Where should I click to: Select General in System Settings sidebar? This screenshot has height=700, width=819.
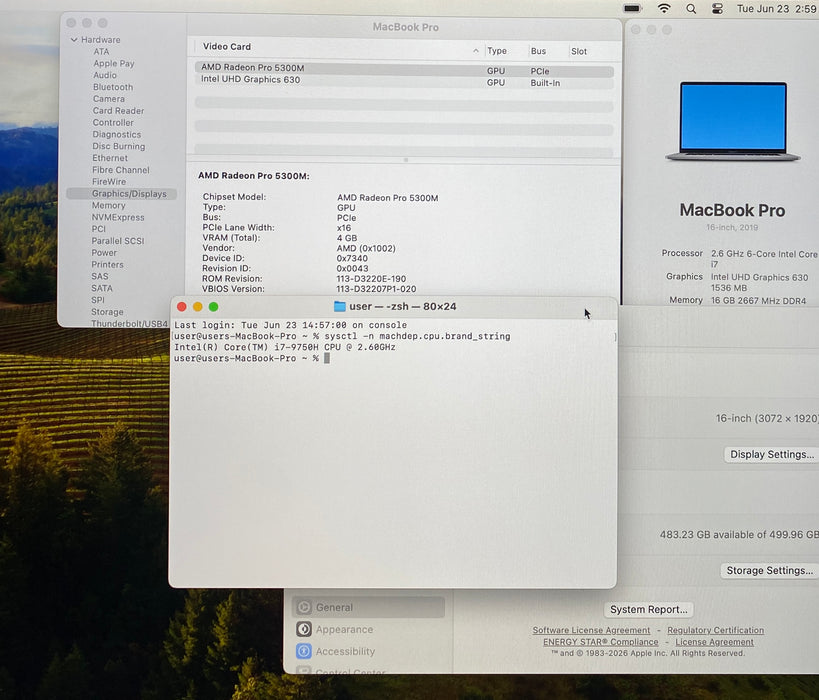[368, 608]
